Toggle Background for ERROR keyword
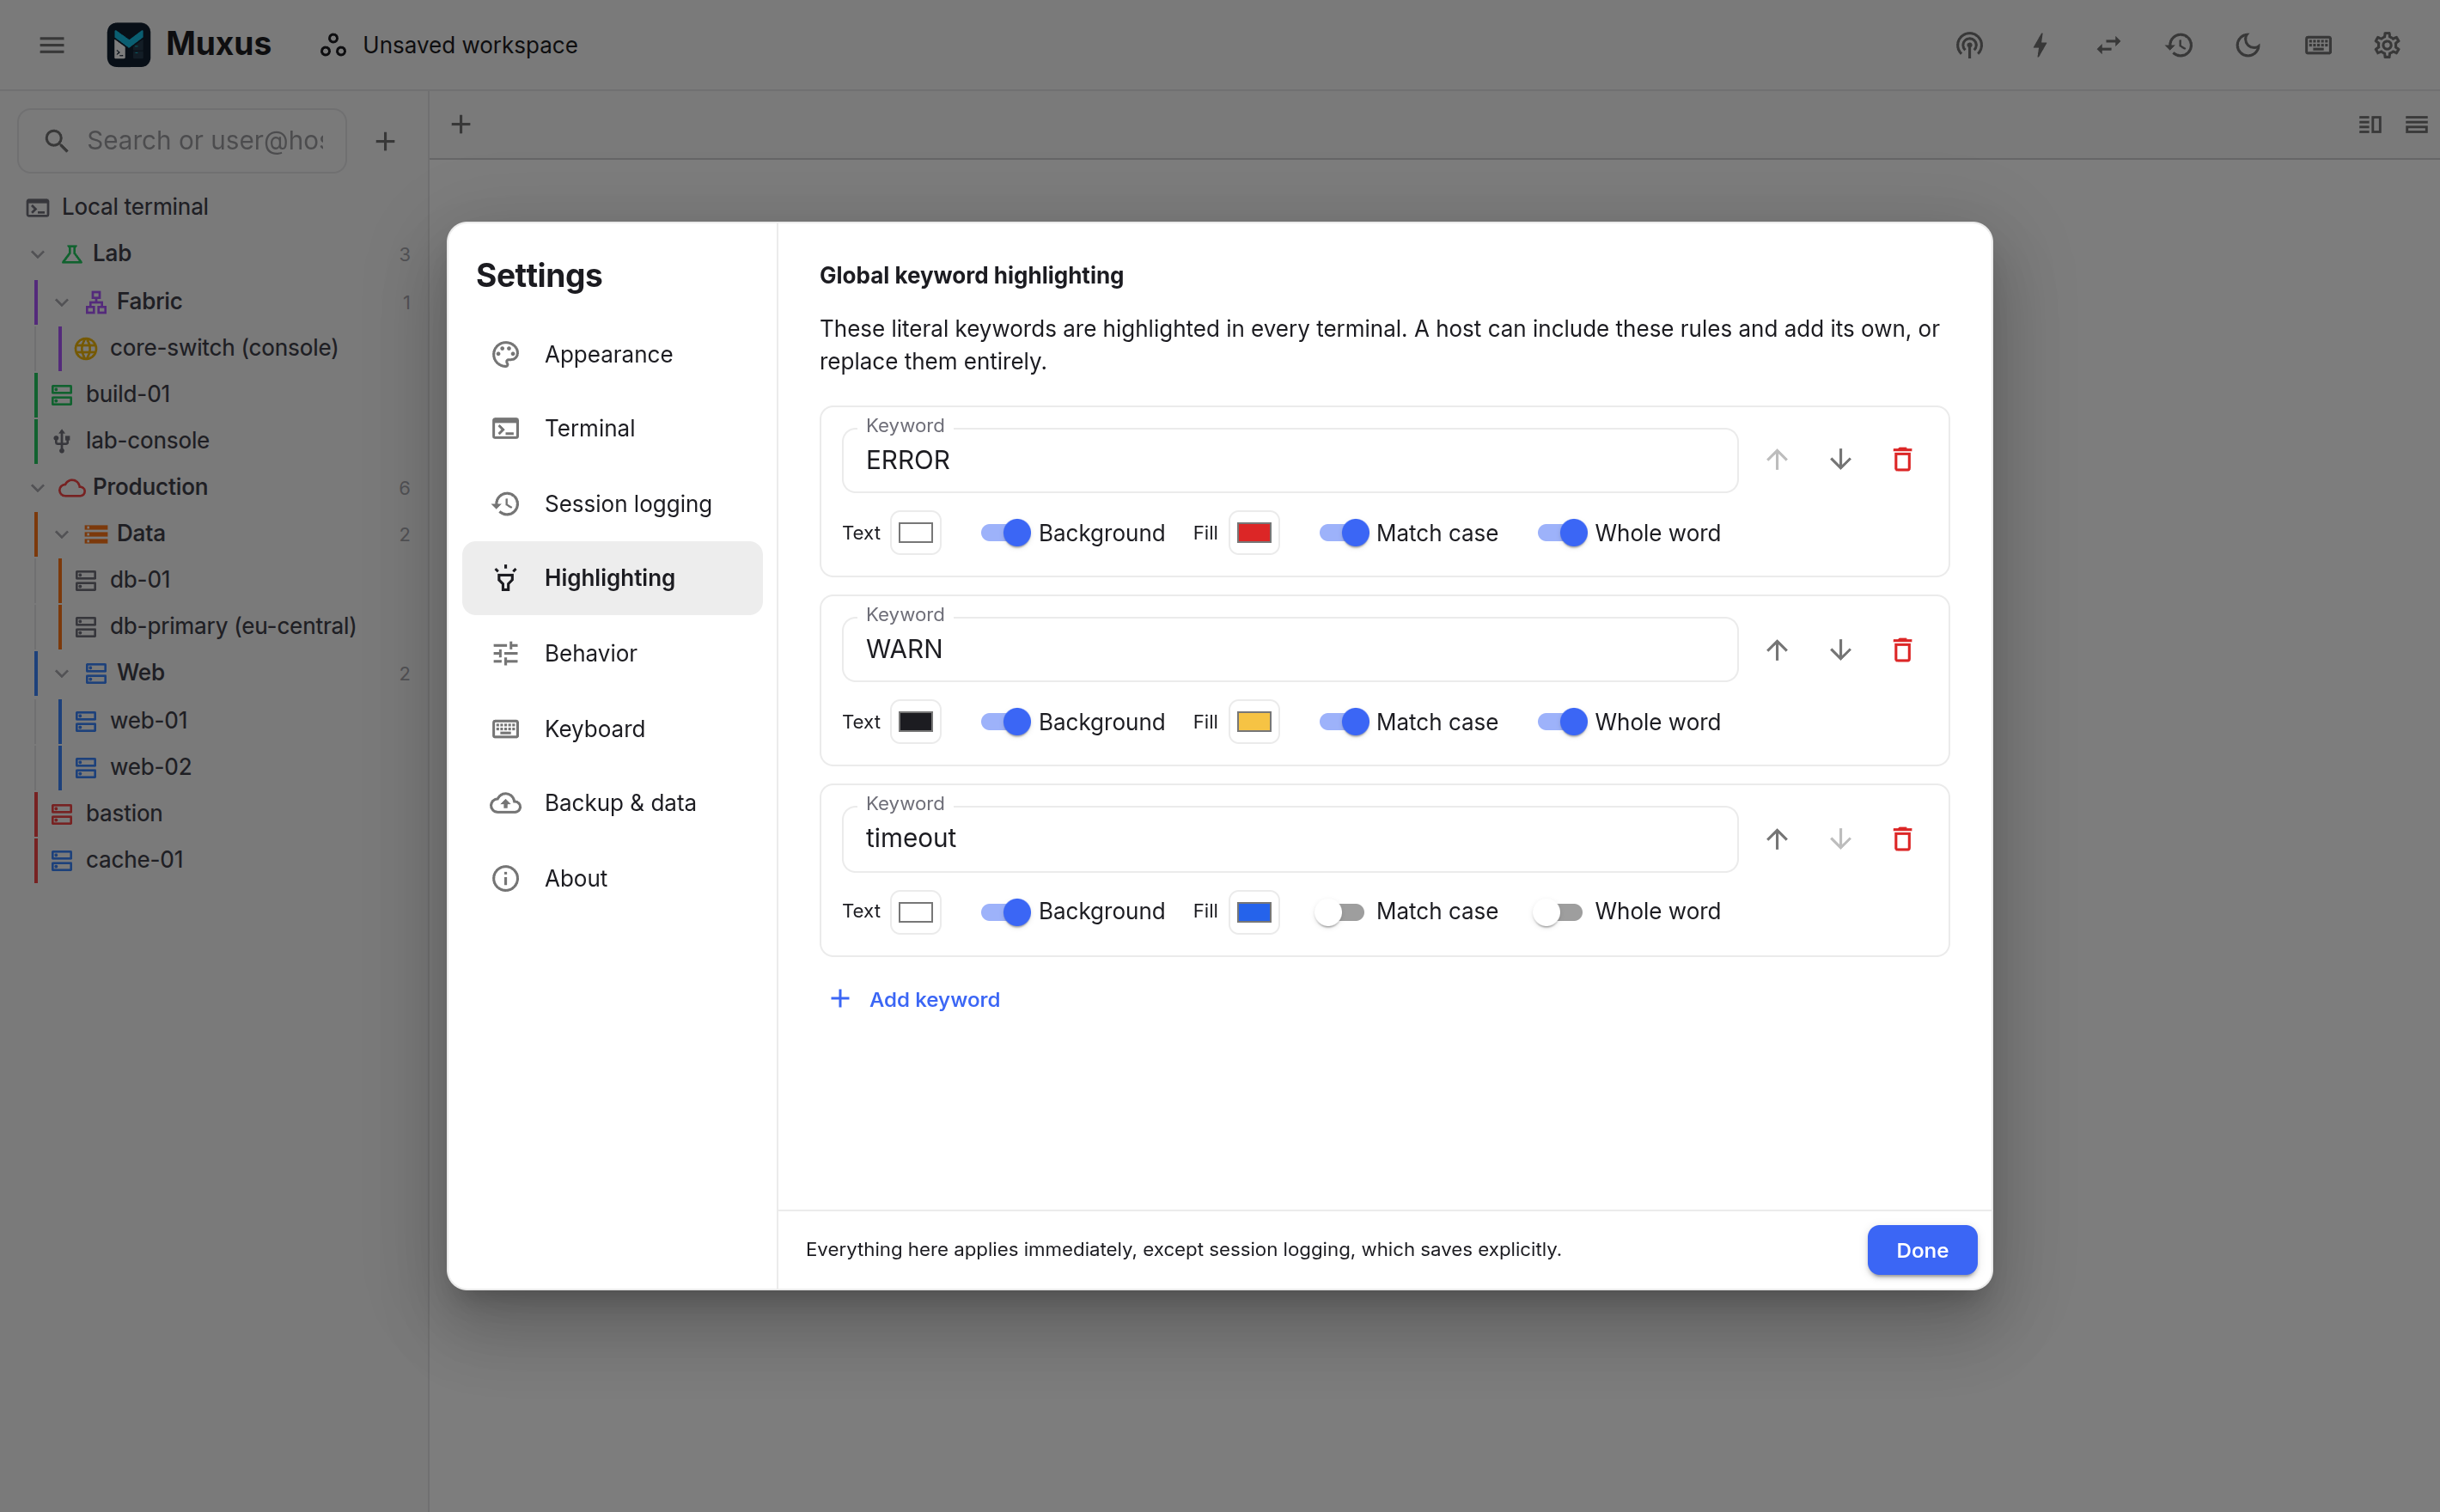 [x=1005, y=532]
